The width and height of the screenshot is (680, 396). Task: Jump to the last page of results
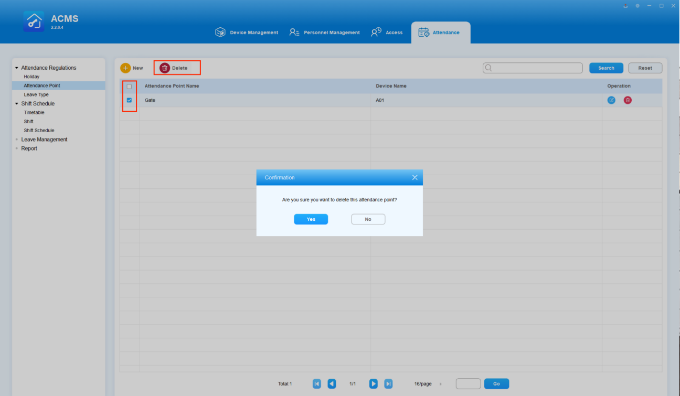[x=389, y=384]
